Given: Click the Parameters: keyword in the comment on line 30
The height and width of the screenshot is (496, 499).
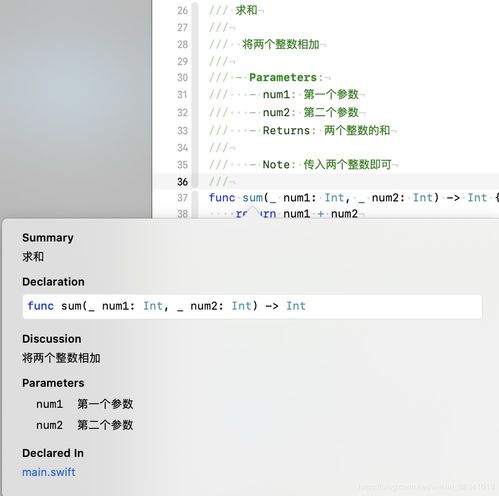Looking at the screenshot, I should (x=286, y=78).
